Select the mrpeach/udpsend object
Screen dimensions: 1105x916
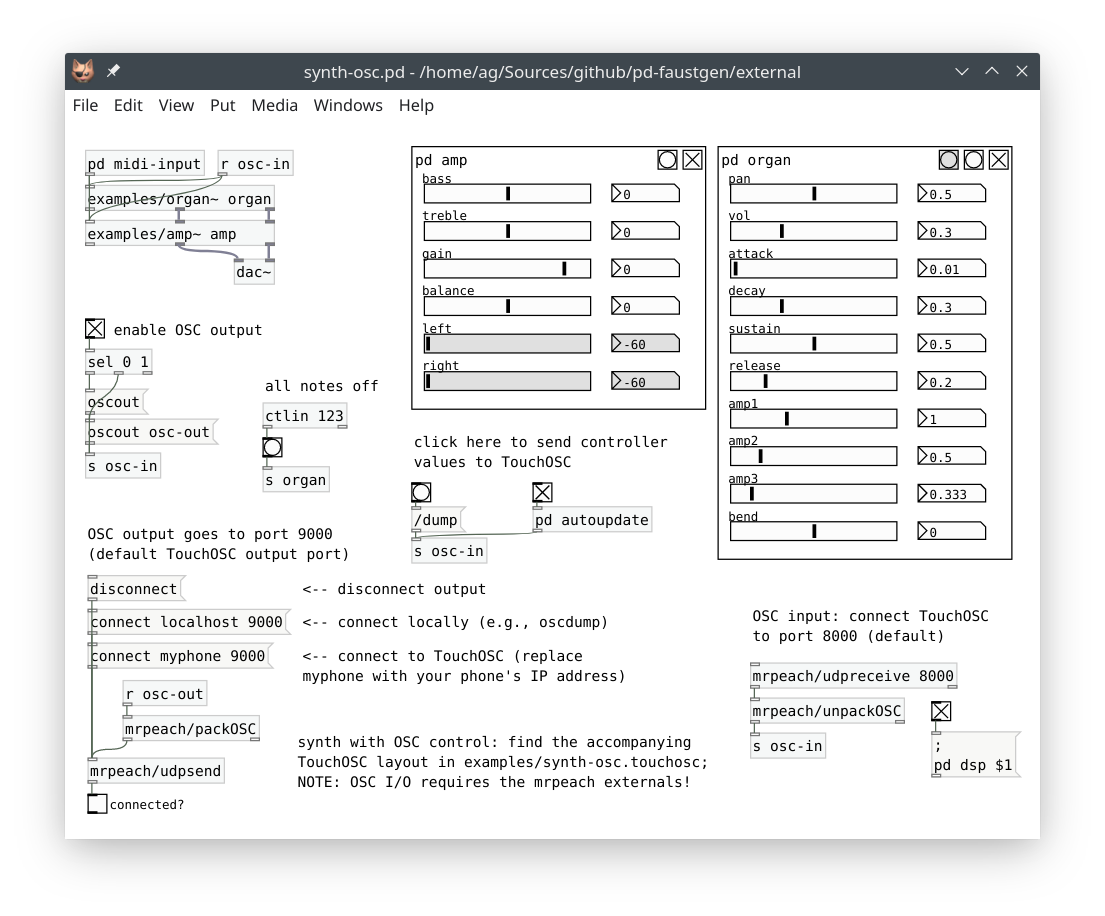coord(156,771)
